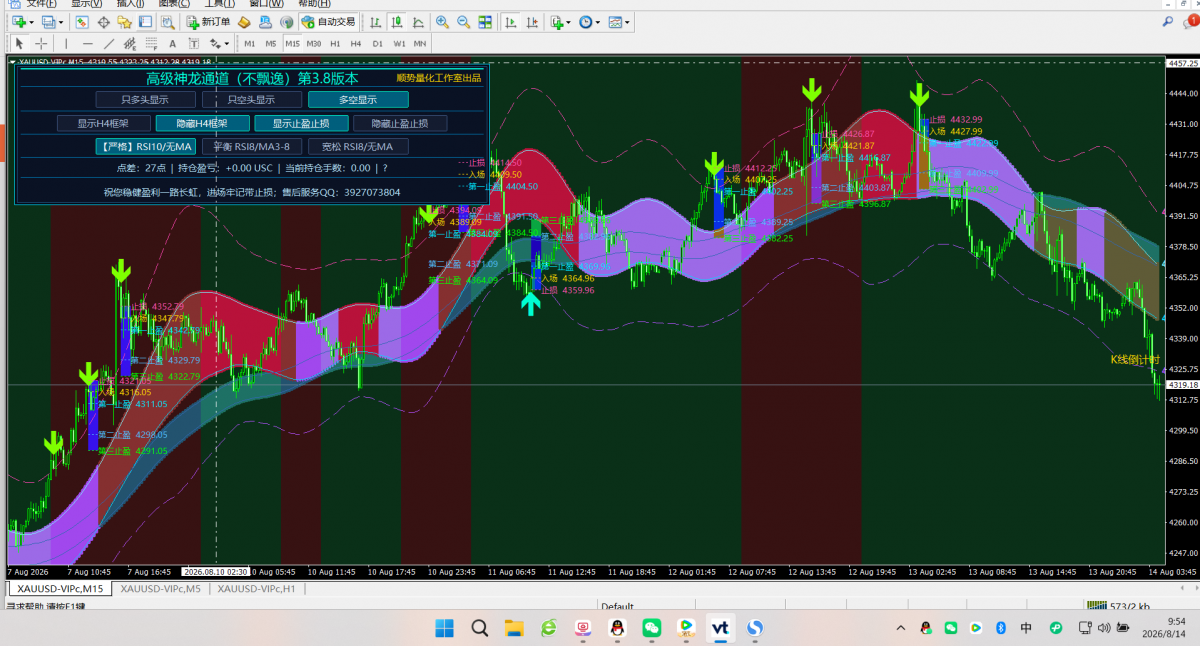Viewport: 1200px width, 646px height.
Task: Switch chart to bar chart icon
Action: [x=375, y=22]
